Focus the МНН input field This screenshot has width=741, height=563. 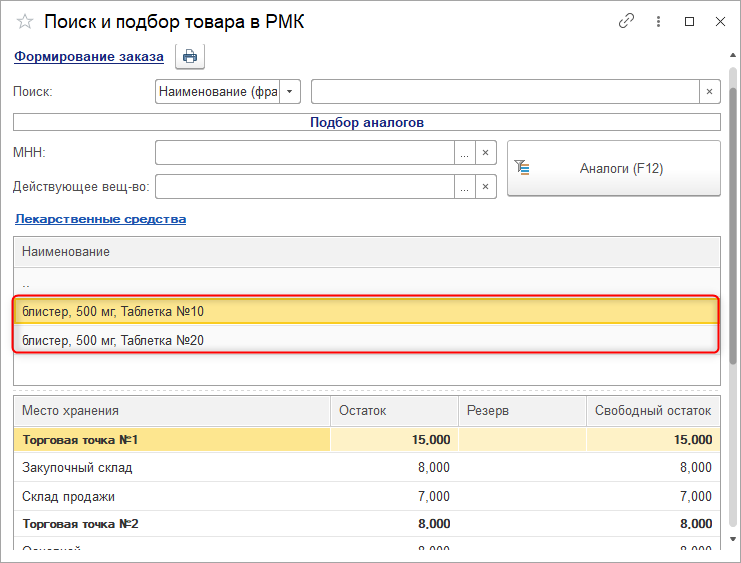pos(305,153)
